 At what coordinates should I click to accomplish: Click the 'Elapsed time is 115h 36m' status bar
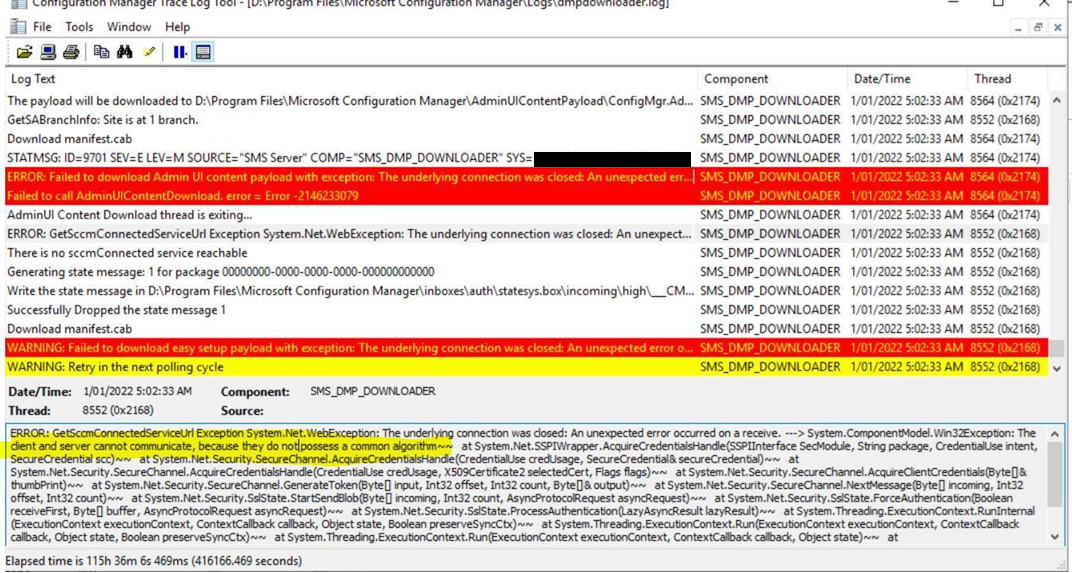(154, 561)
